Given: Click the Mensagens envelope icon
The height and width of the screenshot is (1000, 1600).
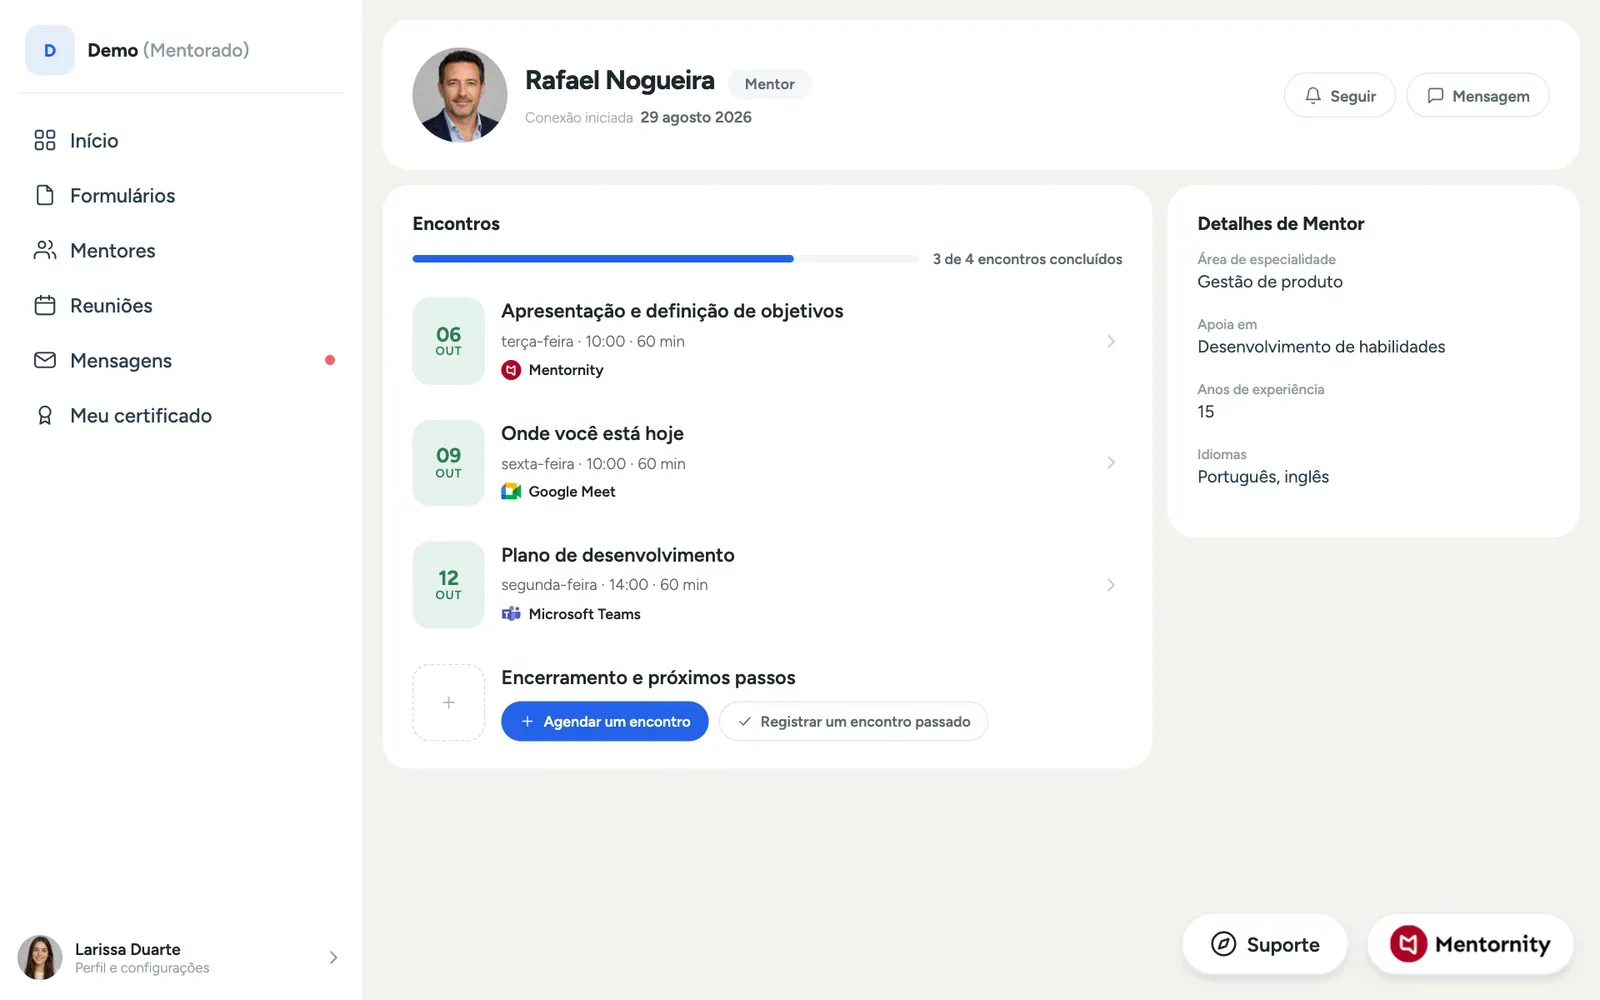Looking at the screenshot, I should [45, 360].
